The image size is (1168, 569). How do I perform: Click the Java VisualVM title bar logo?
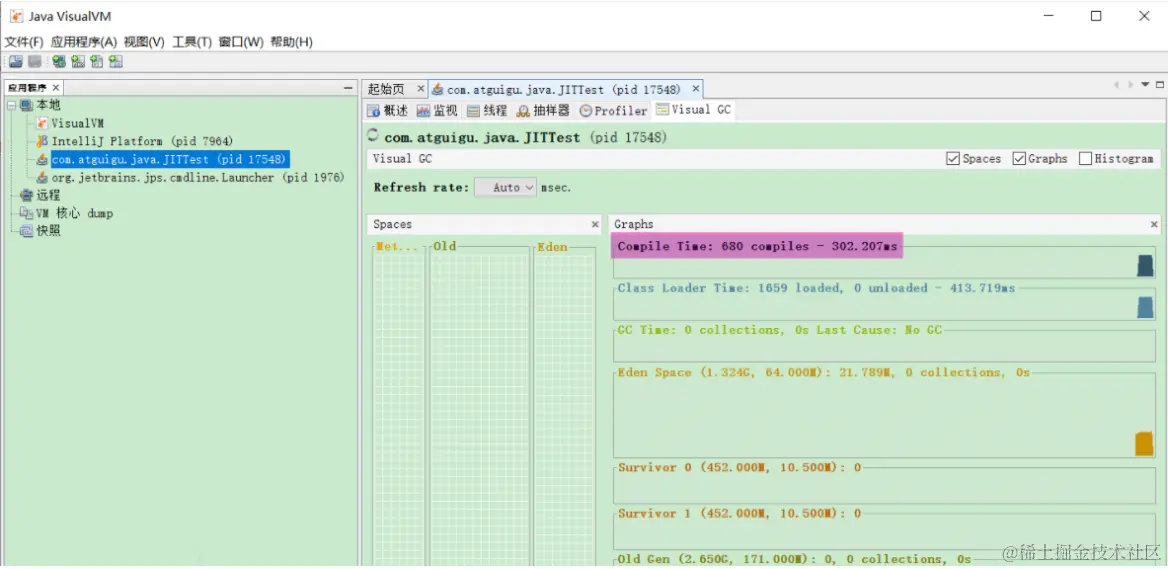click(x=16, y=16)
